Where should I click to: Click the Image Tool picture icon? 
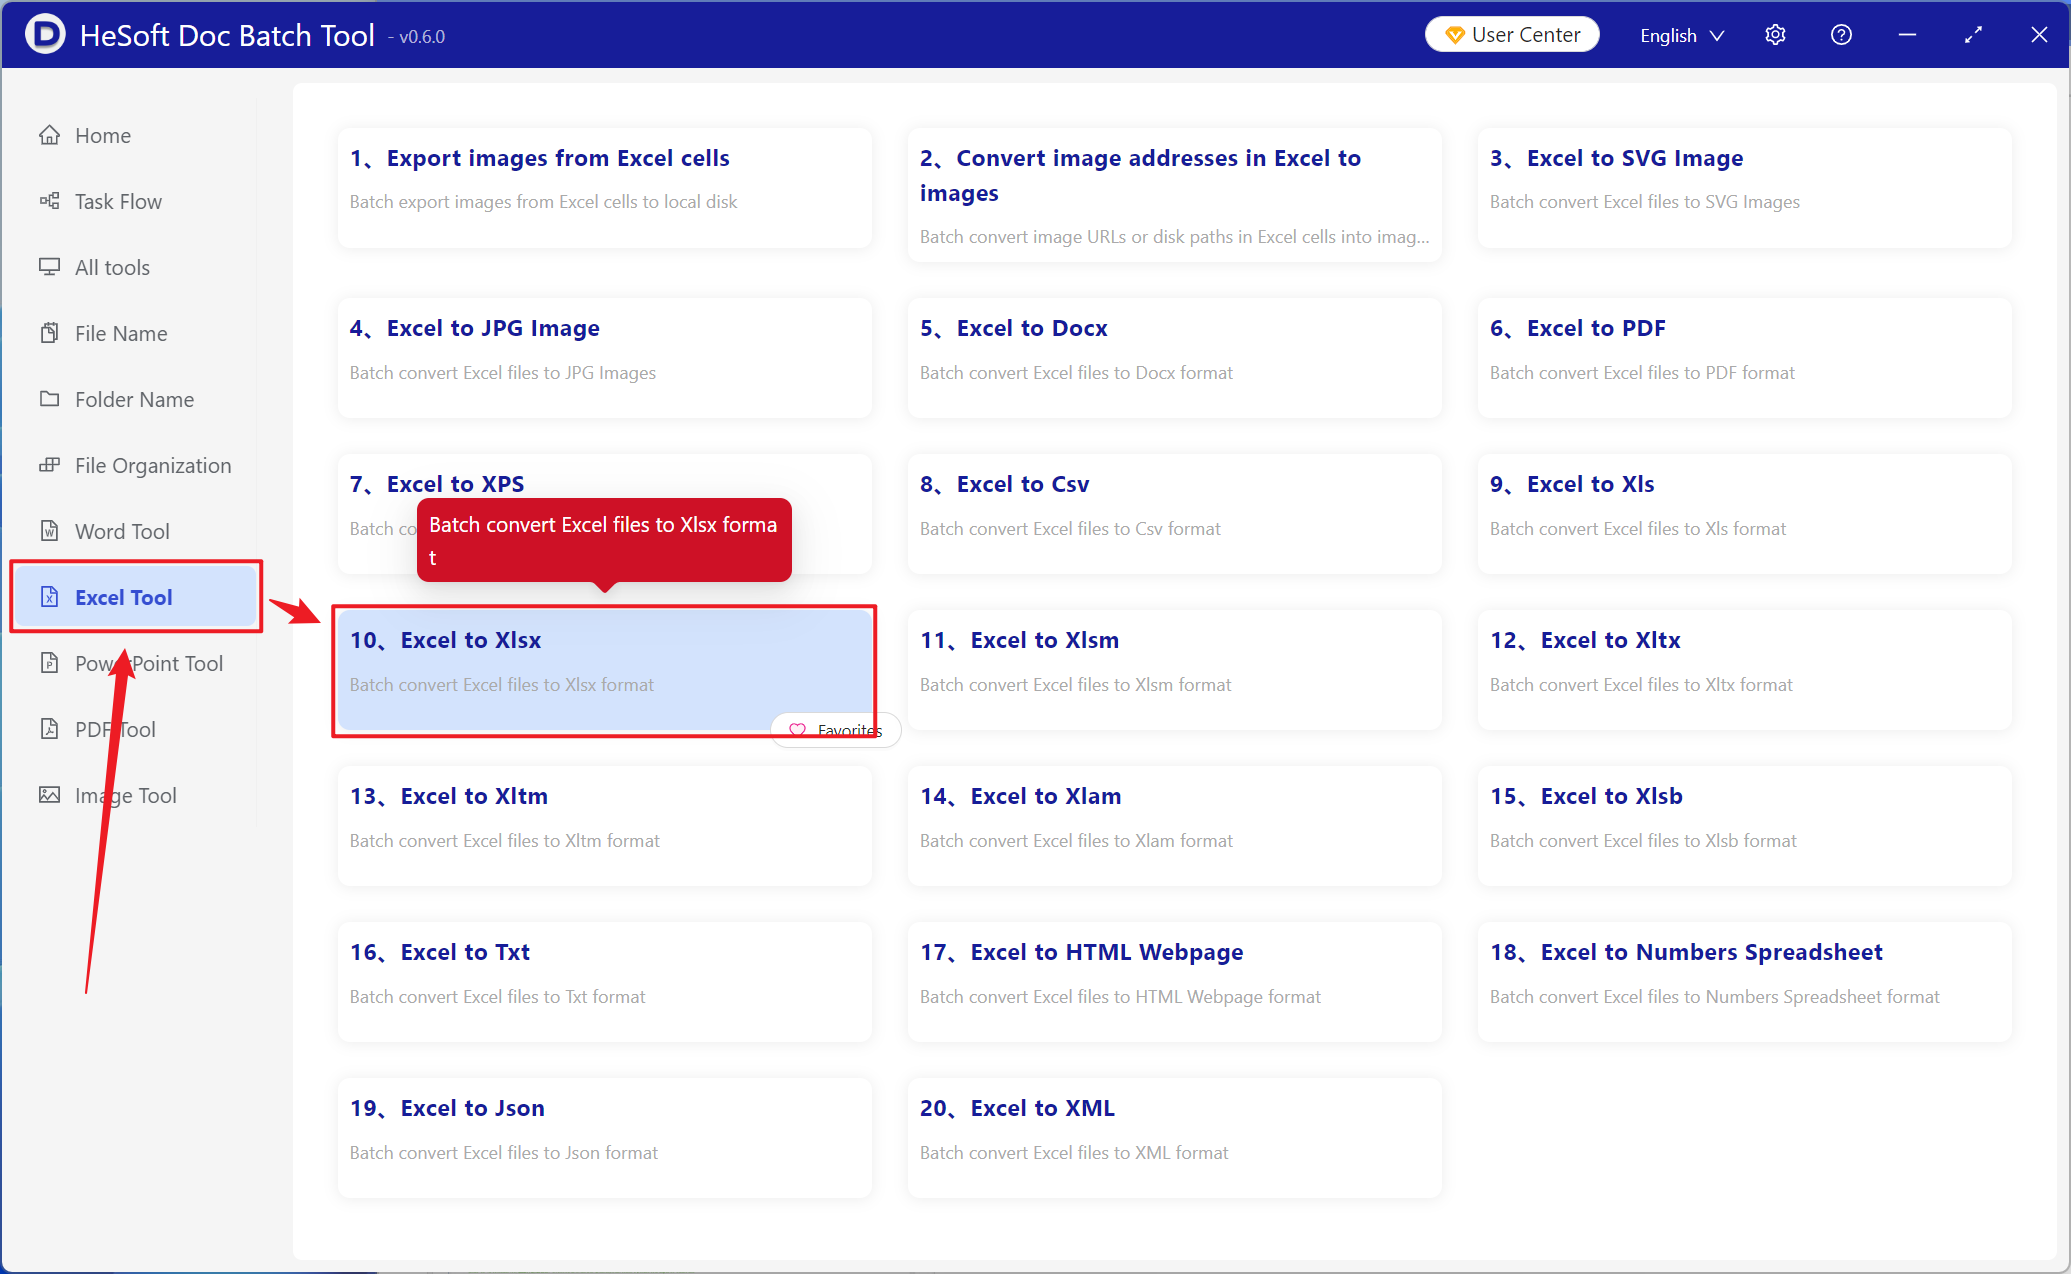[49, 795]
